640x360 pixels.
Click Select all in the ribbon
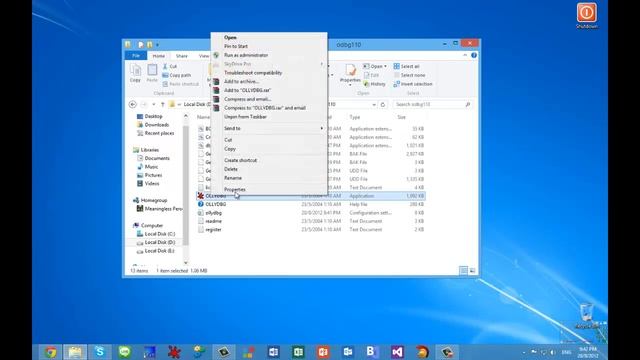pyautogui.click(x=407, y=66)
